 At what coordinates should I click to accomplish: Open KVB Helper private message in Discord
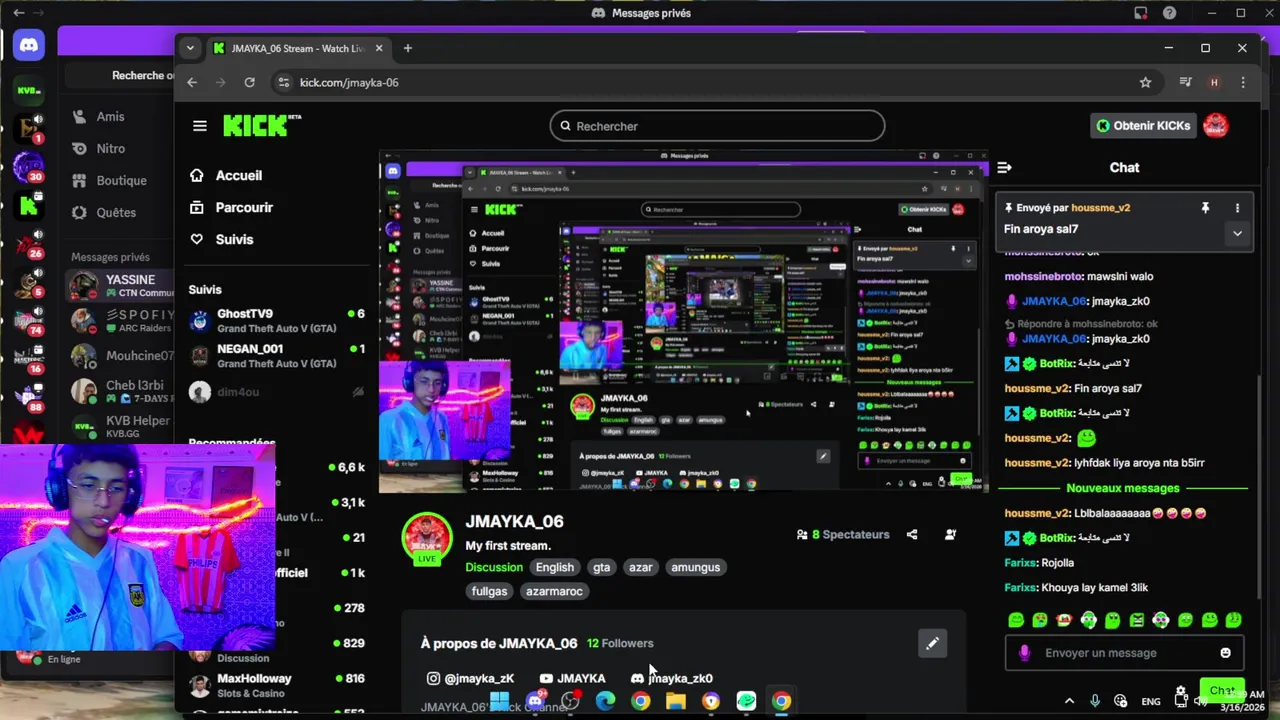[121, 427]
